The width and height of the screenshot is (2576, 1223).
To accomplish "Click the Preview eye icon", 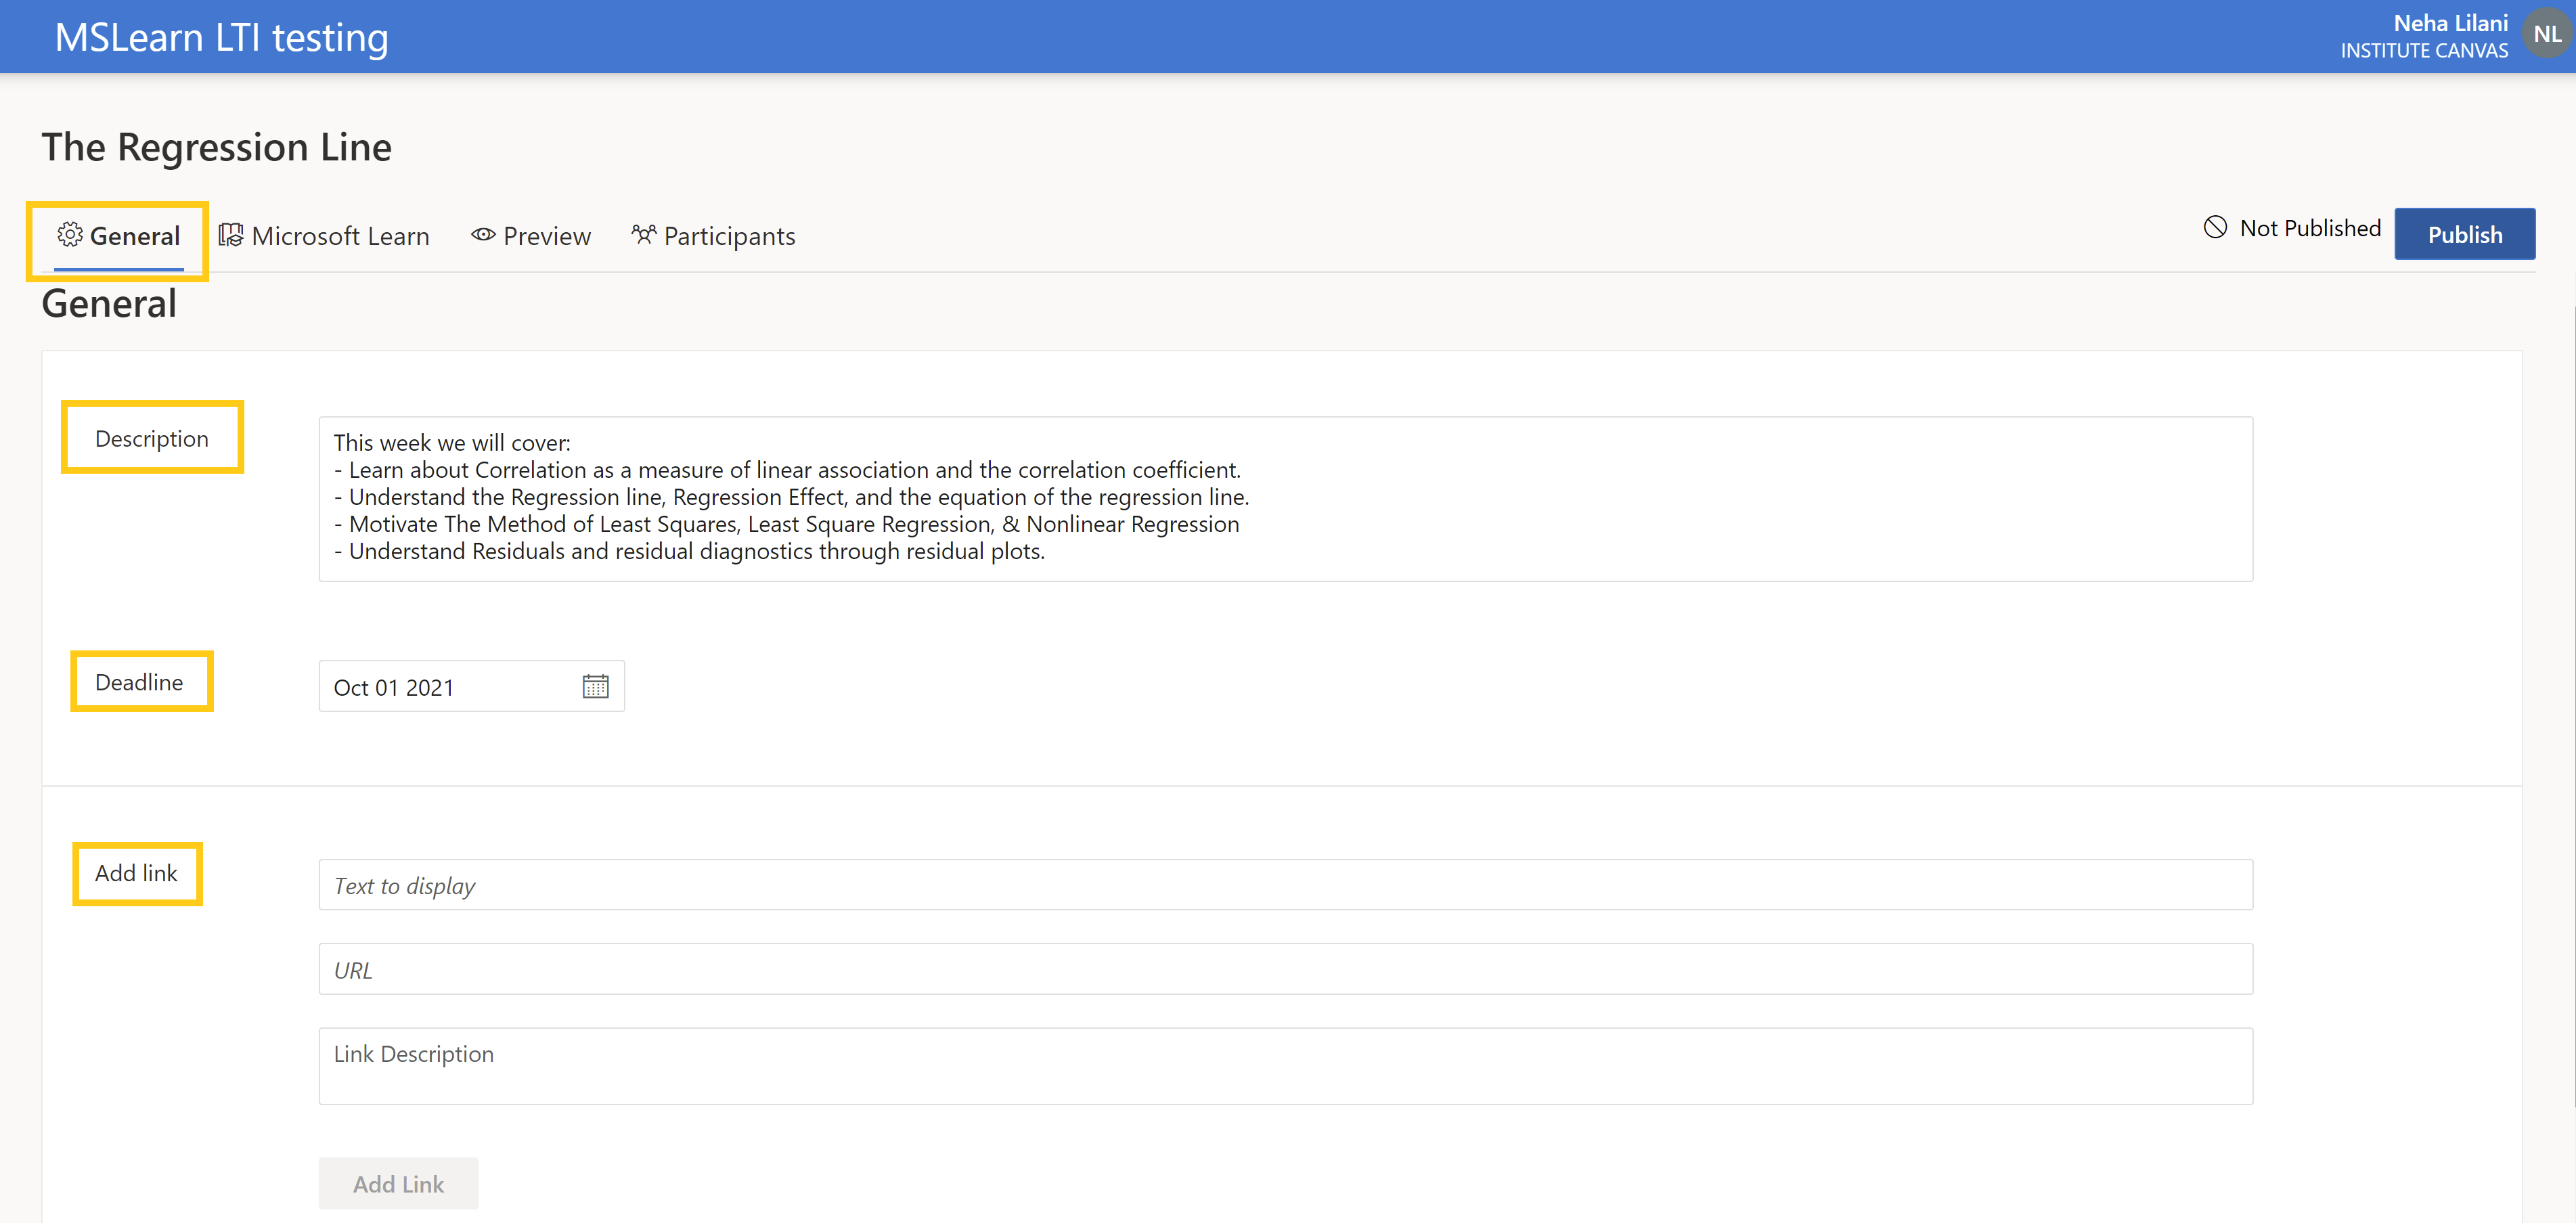I will [483, 235].
